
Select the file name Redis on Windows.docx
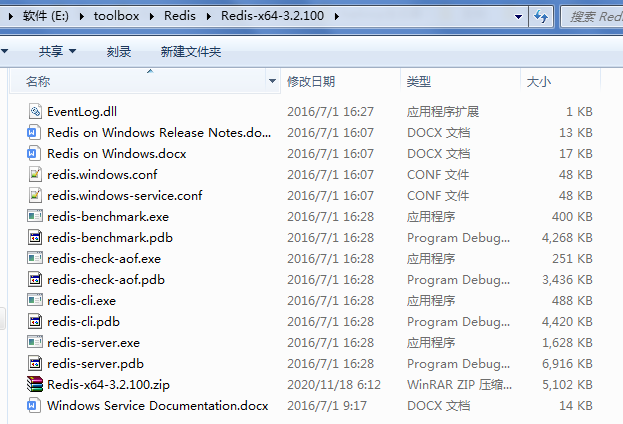tap(117, 153)
